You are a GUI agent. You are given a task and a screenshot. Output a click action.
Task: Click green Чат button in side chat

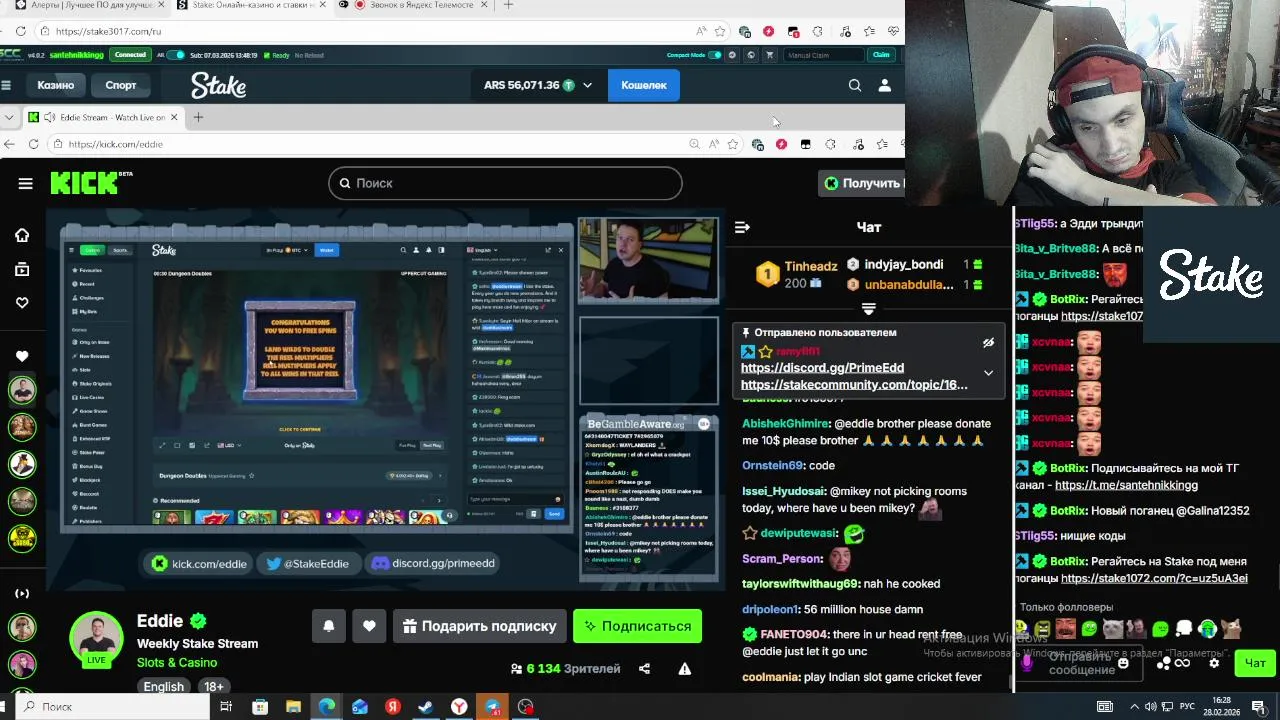1255,663
